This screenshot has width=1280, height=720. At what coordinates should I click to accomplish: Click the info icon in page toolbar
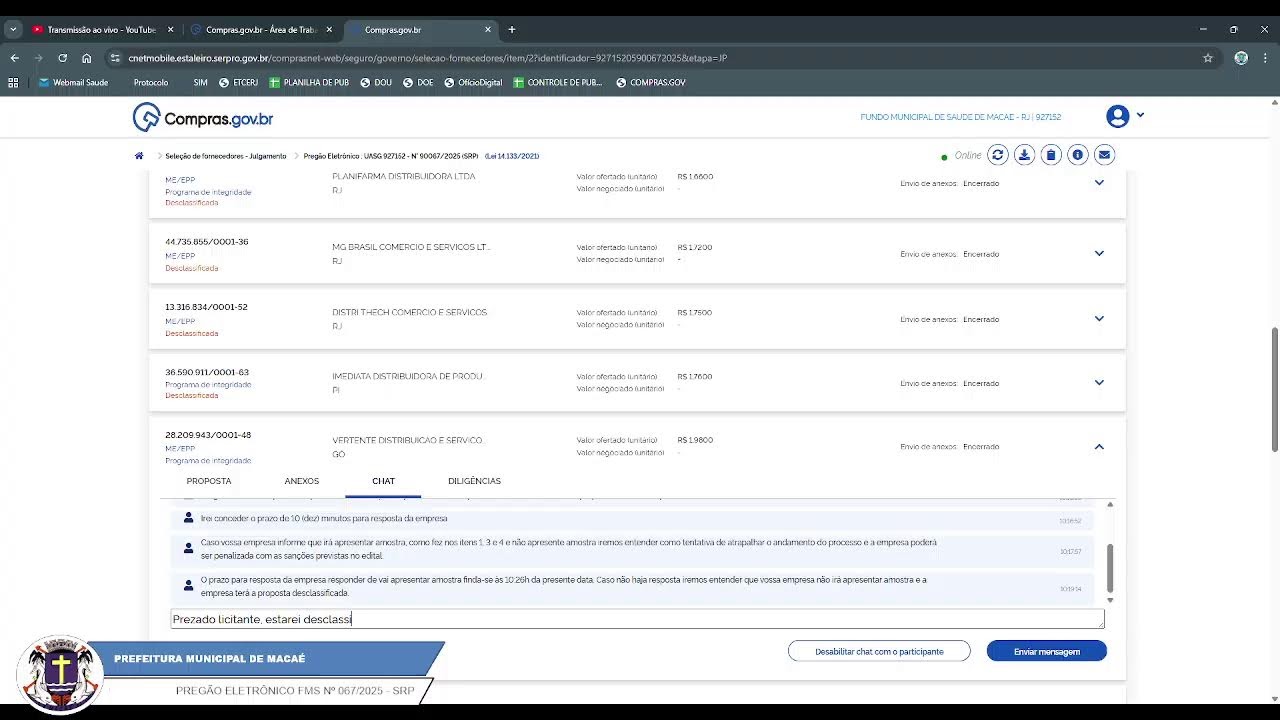1077,155
